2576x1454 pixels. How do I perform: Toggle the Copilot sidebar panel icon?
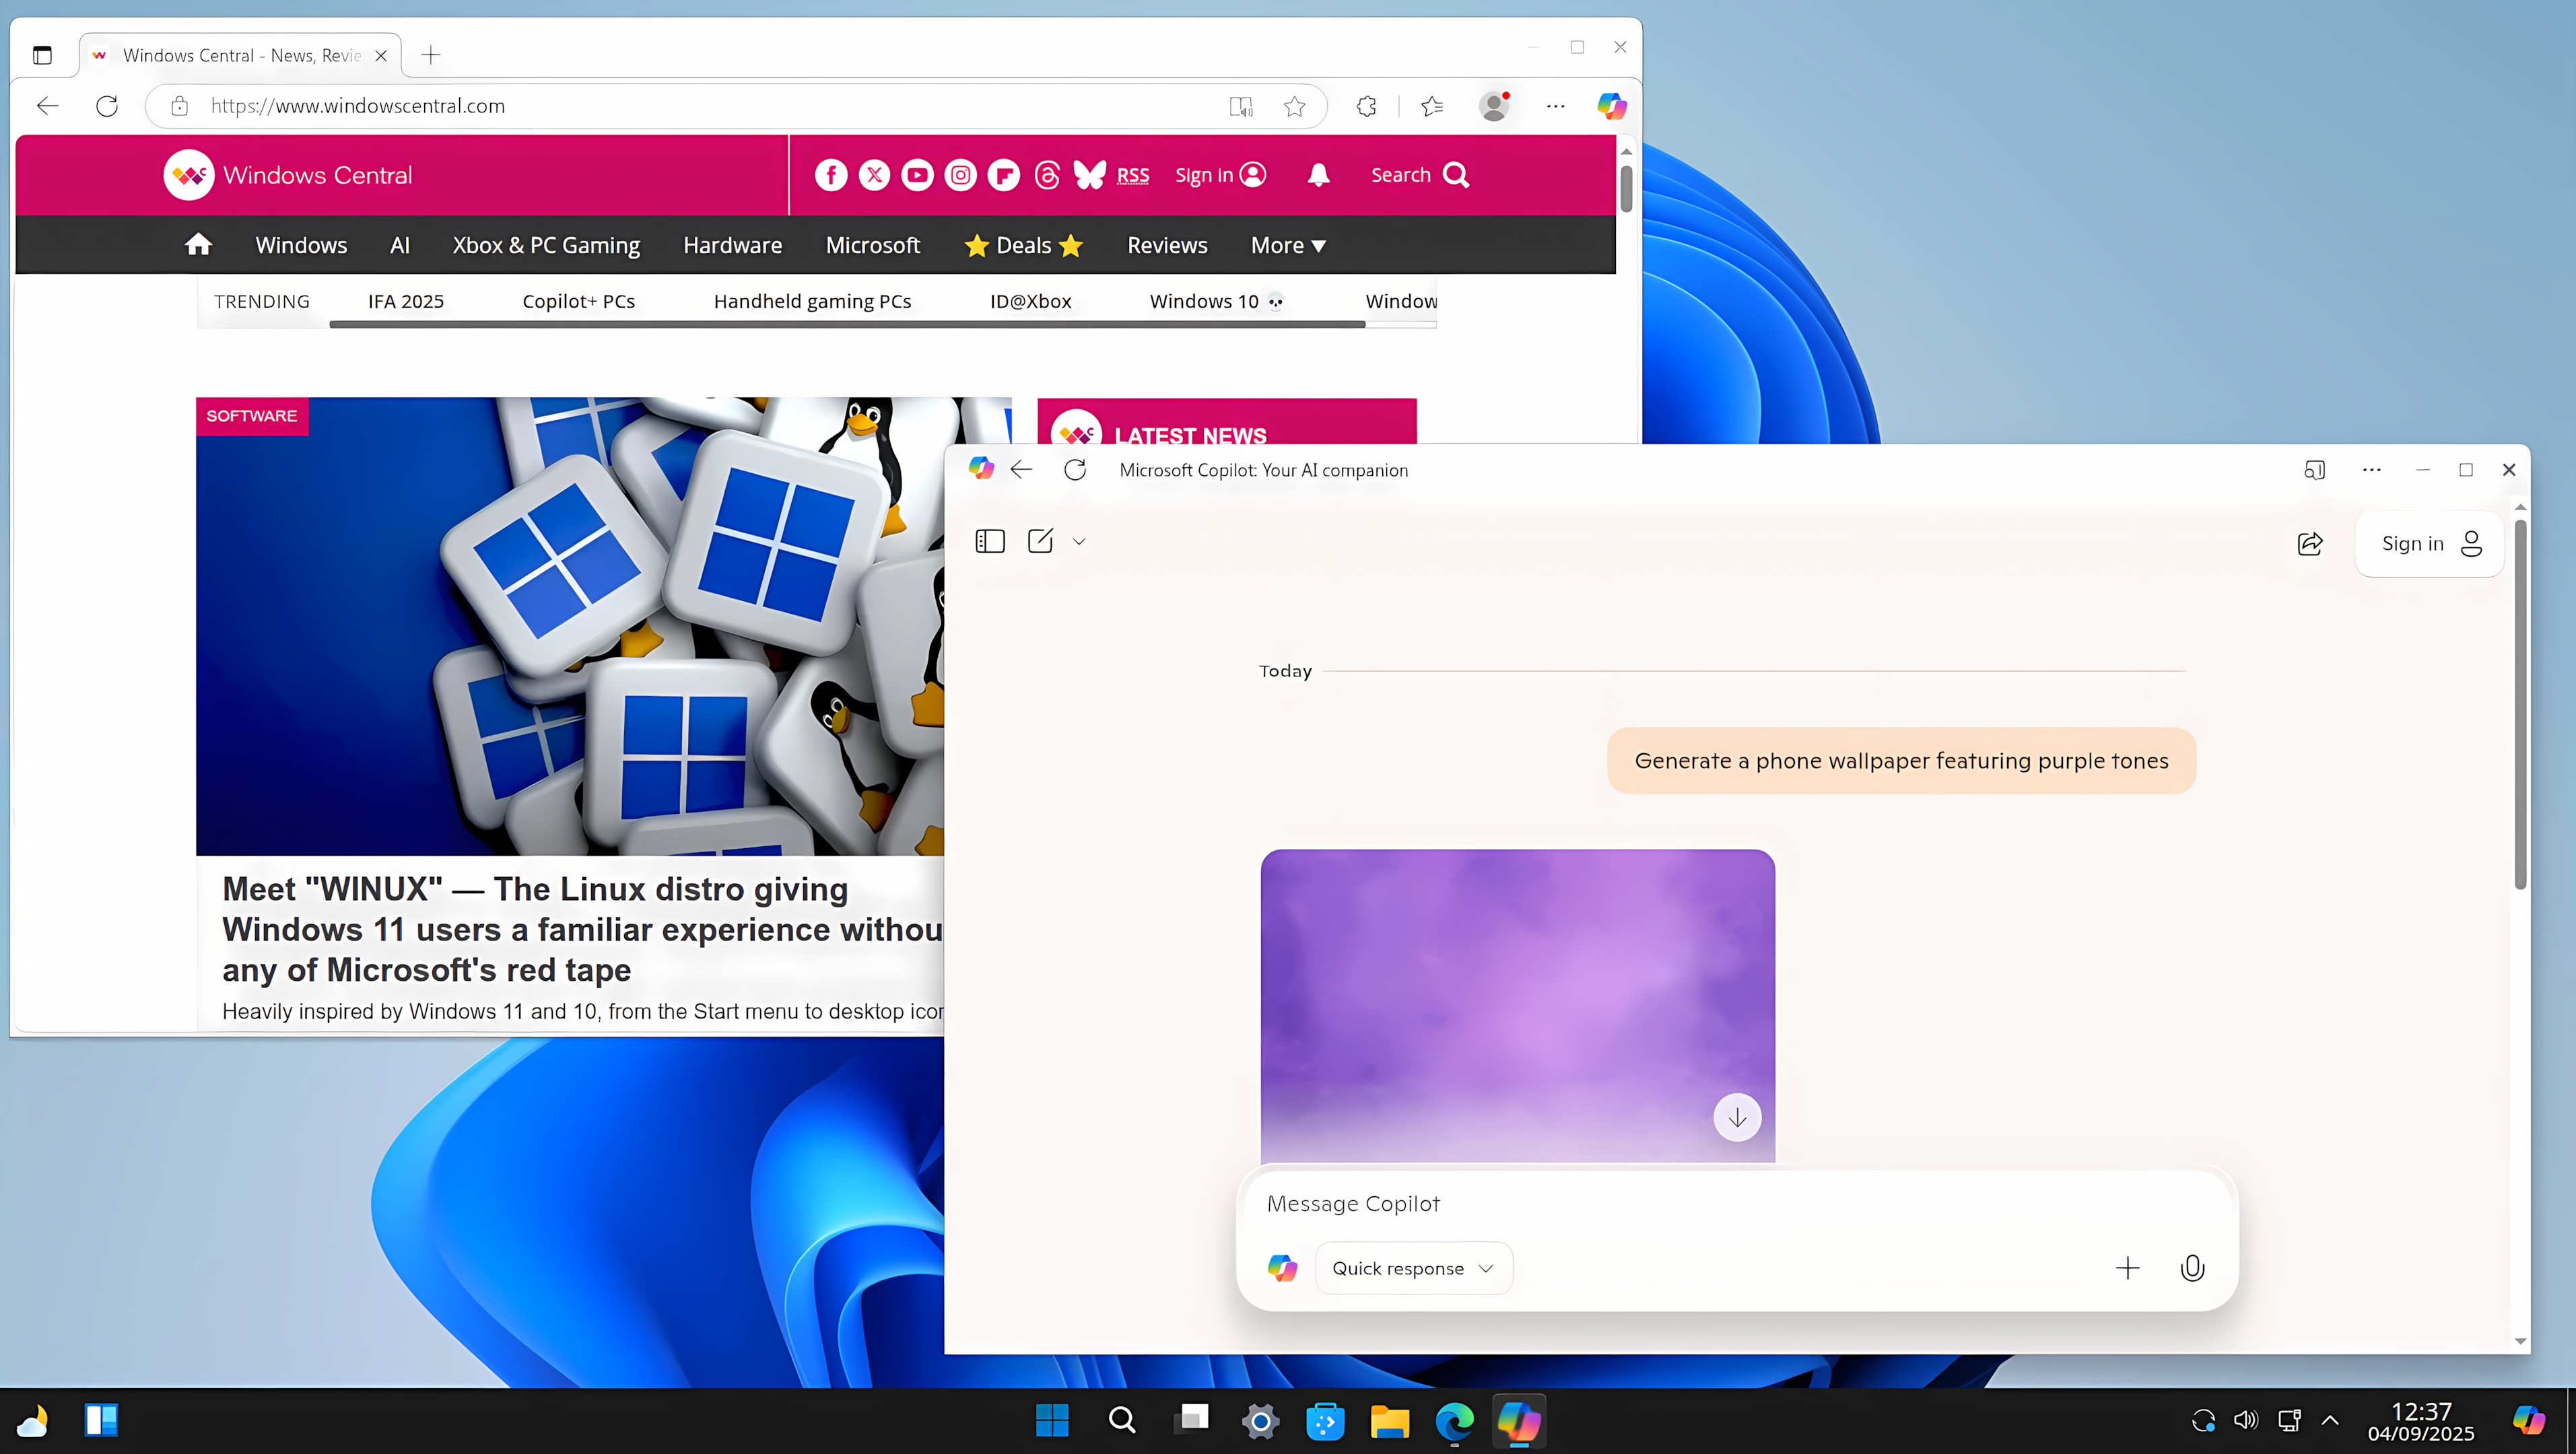pyautogui.click(x=989, y=542)
